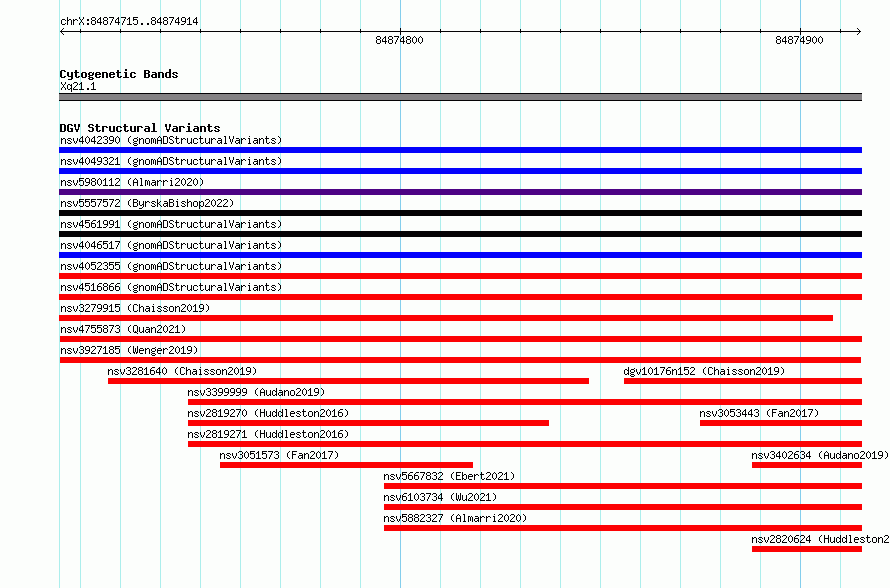Click the 84874900 ruler position label
Viewport: 890px width, 588px height.
(x=799, y=40)
